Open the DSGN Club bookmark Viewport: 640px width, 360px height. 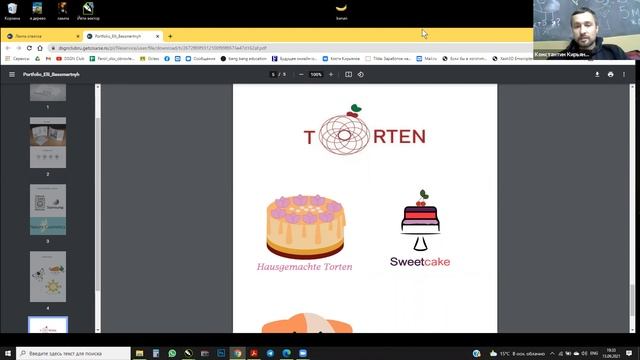click(70, 59)
